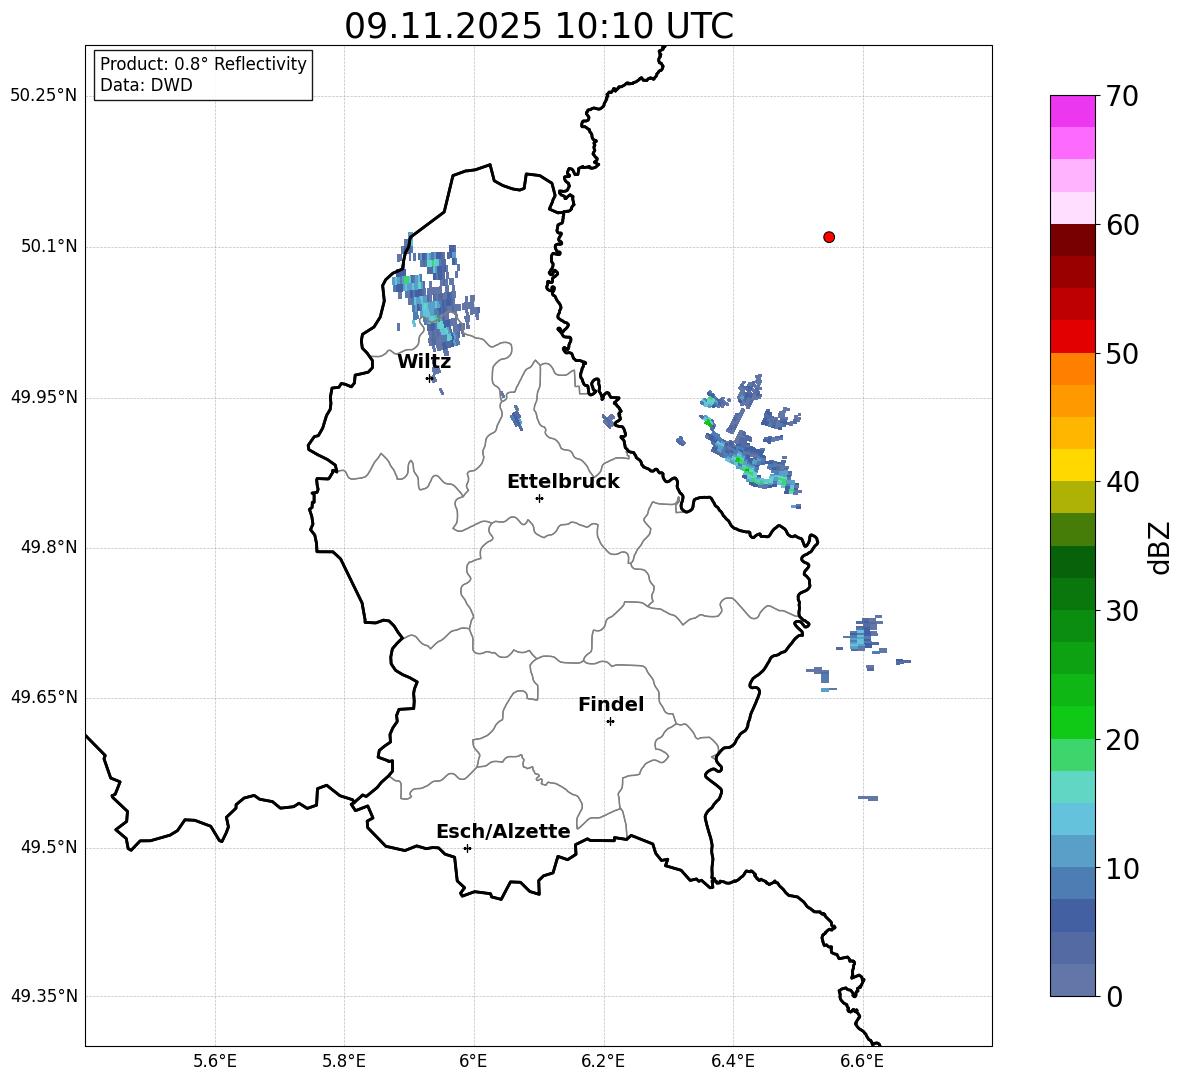
Task: Click the 50.25°N latitude label
Action: pos(44,96)
